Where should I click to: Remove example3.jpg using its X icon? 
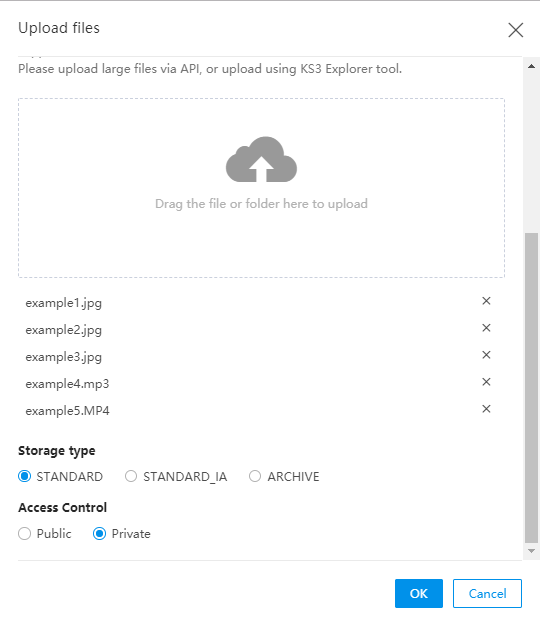486,355
